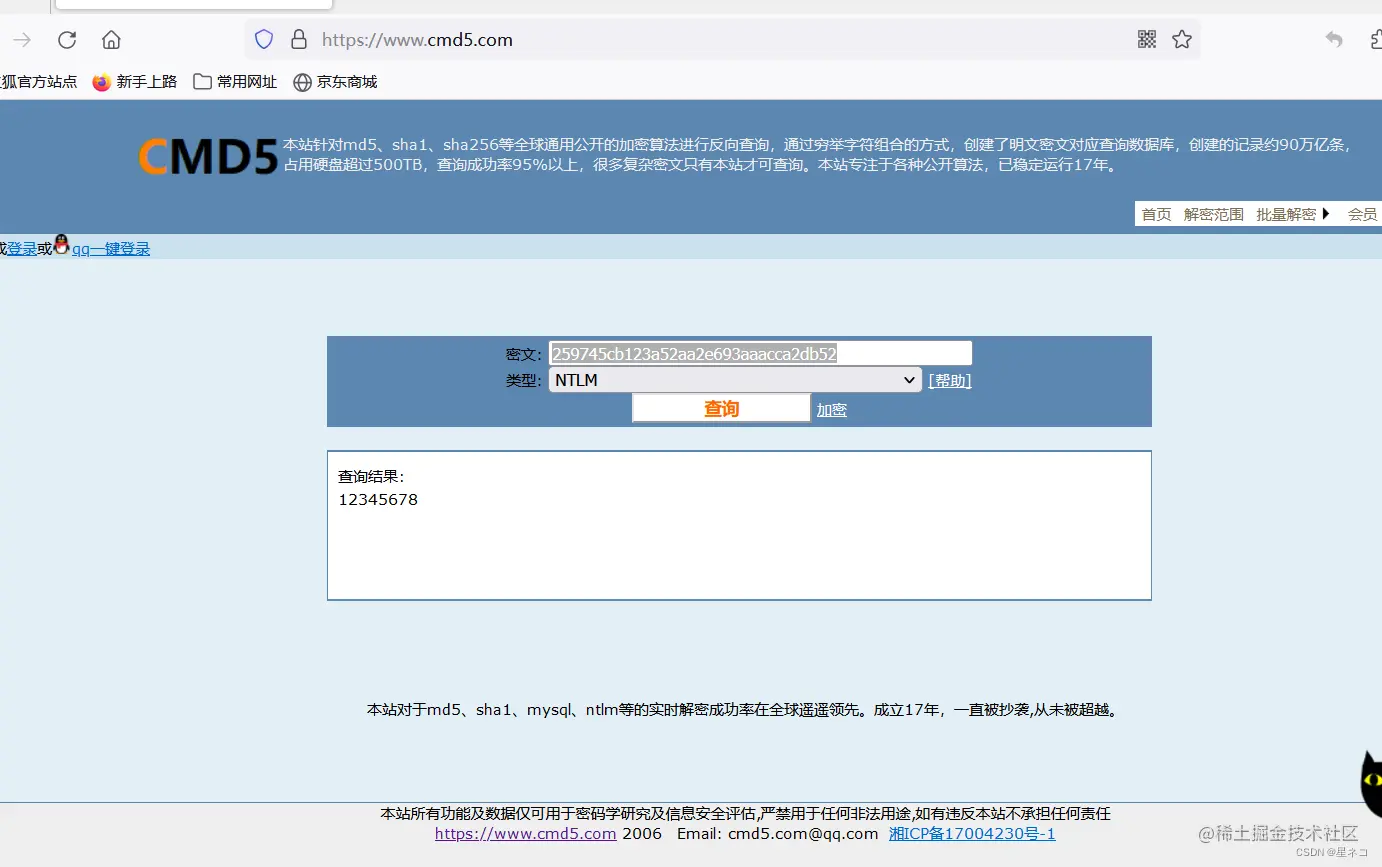This screenshot has height=867, width=1382.
Task: Open the 湘ICP备17004230号-1 footer link
Action: click(972, 834)
